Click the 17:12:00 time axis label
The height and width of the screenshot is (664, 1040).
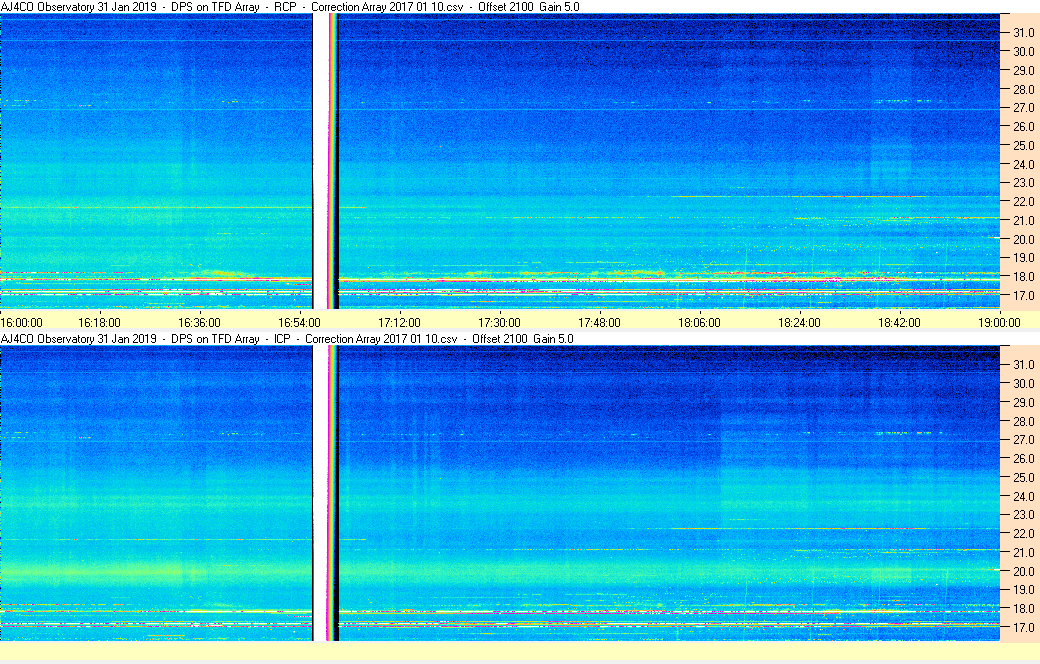pos(399,323)
